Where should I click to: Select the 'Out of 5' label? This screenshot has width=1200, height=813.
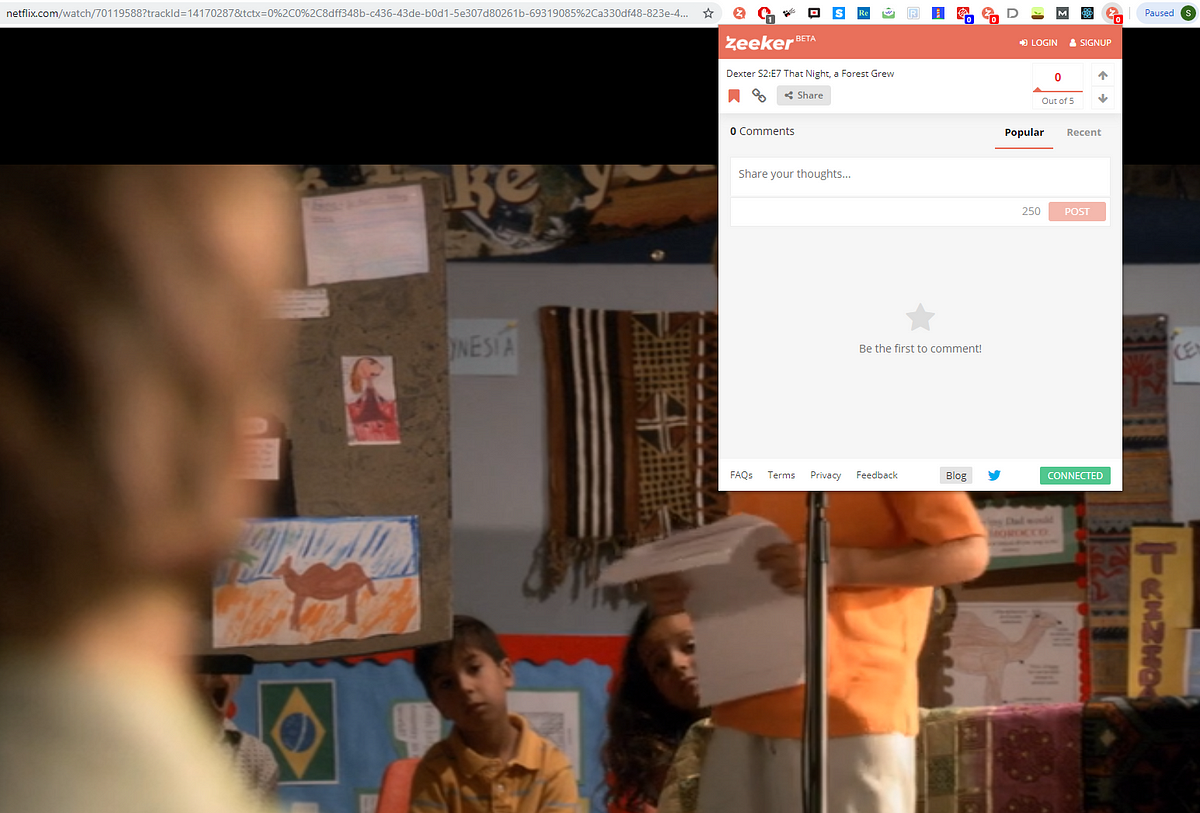click(1058, 101)
